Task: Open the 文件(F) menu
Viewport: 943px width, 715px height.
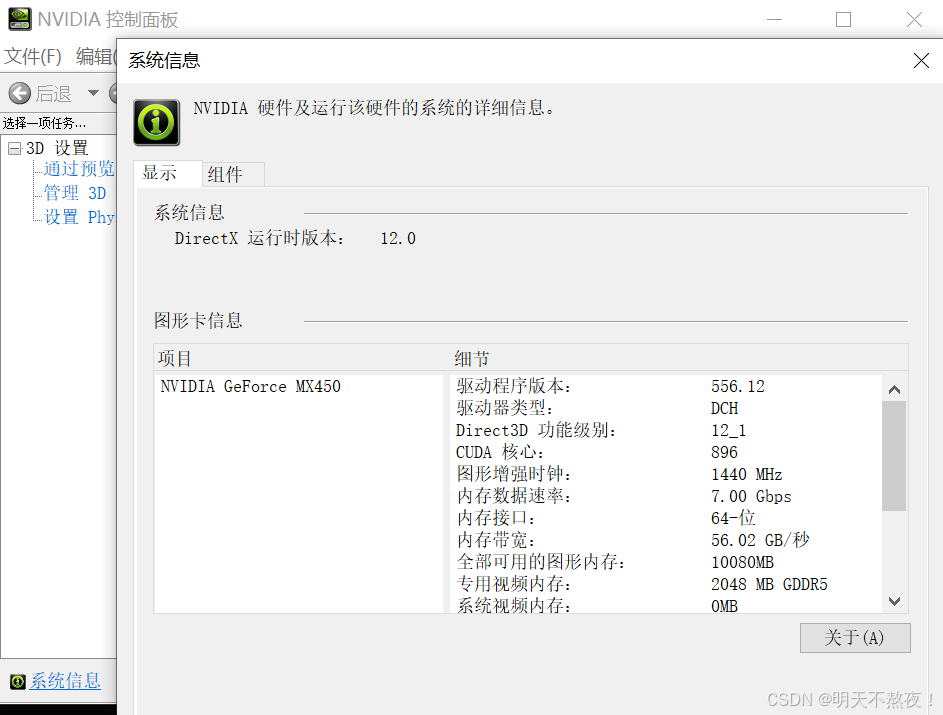Action: [x=33, y=57]
